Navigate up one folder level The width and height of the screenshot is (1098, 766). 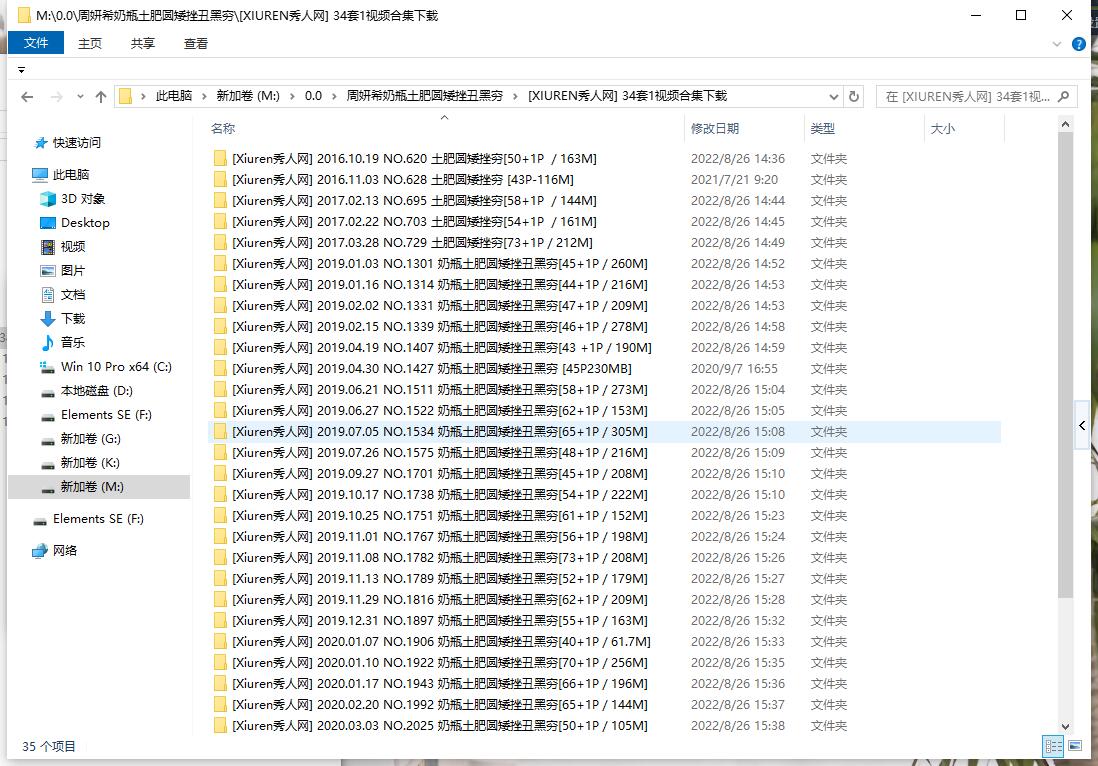(x=101, y=97)
